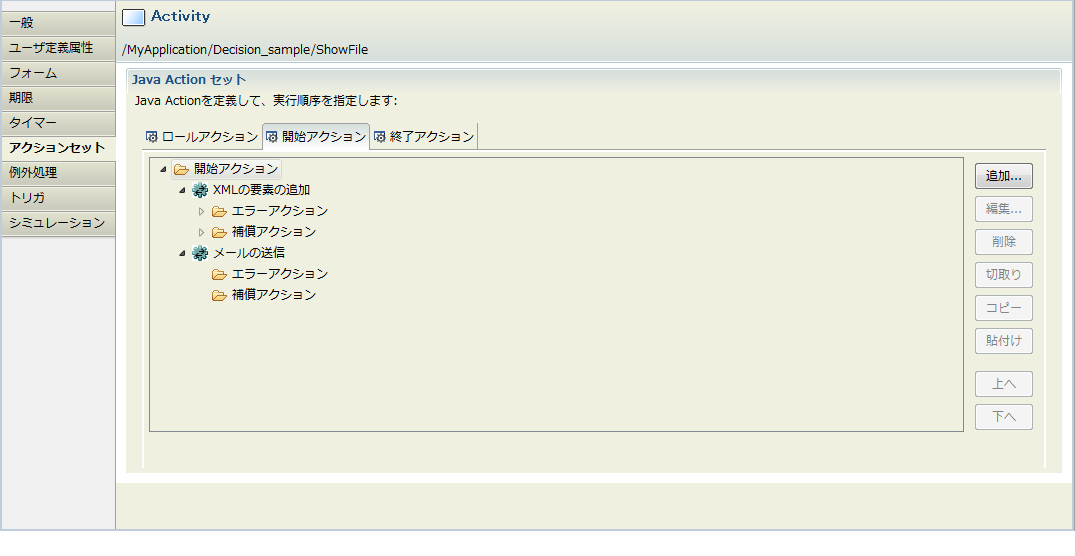
Task: Open the シミュレーション page
Action: tap(58, 223)
